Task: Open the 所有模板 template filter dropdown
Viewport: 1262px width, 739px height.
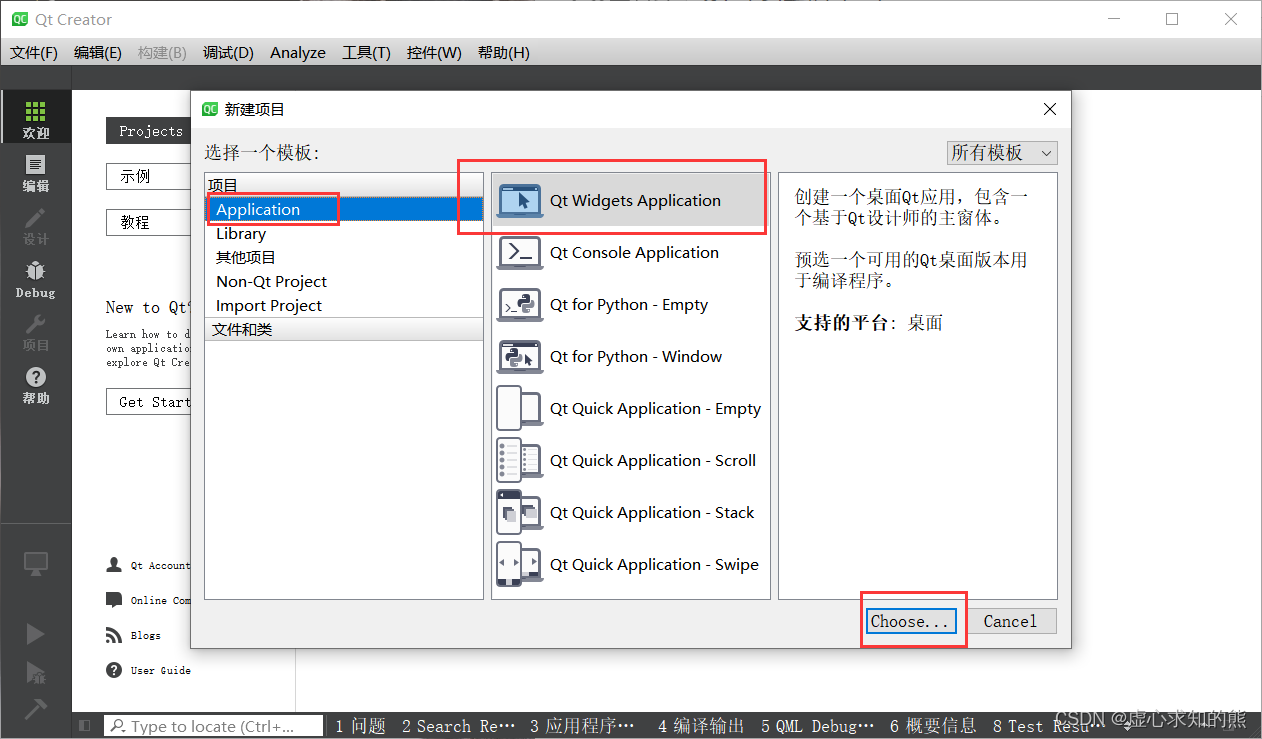Action: point(1002,152)
